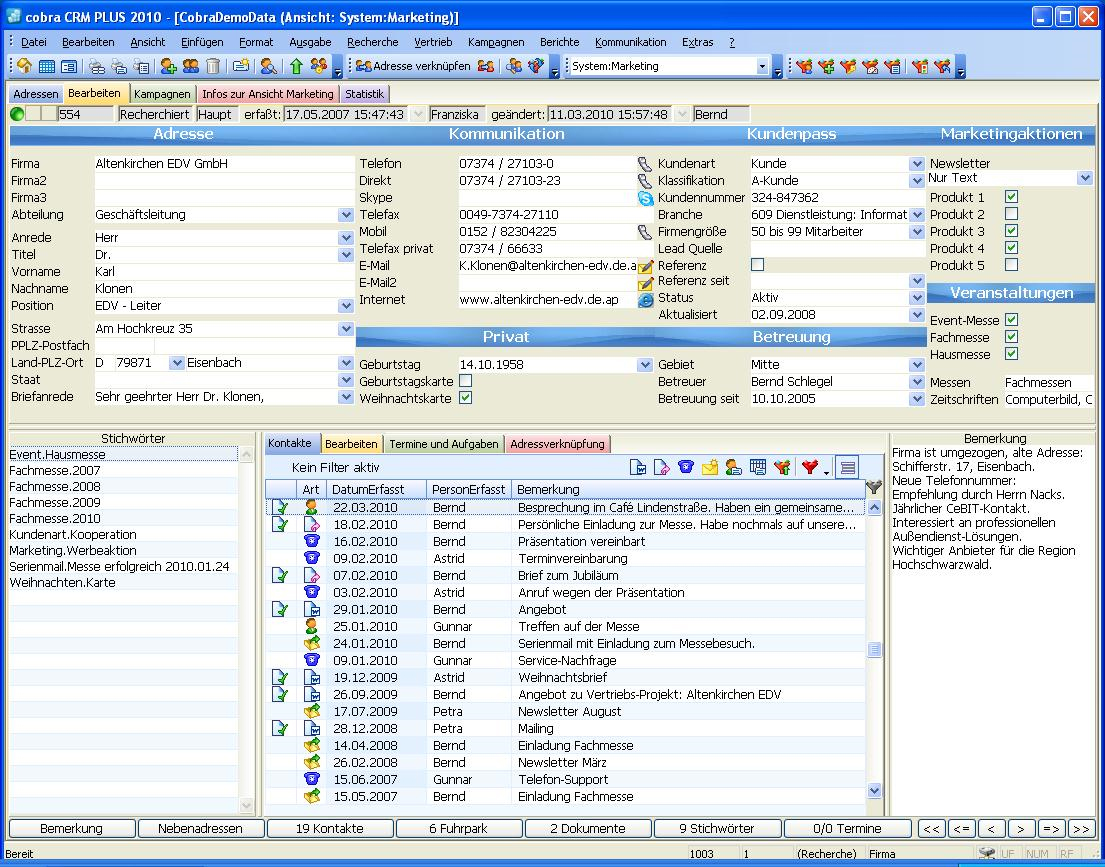
Task: Click the 19 Kontakte button
Action: (x=330, y=829)
